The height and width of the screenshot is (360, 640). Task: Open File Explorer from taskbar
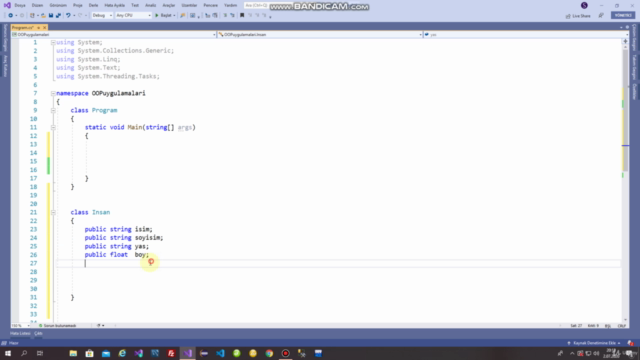click(73, 353)
